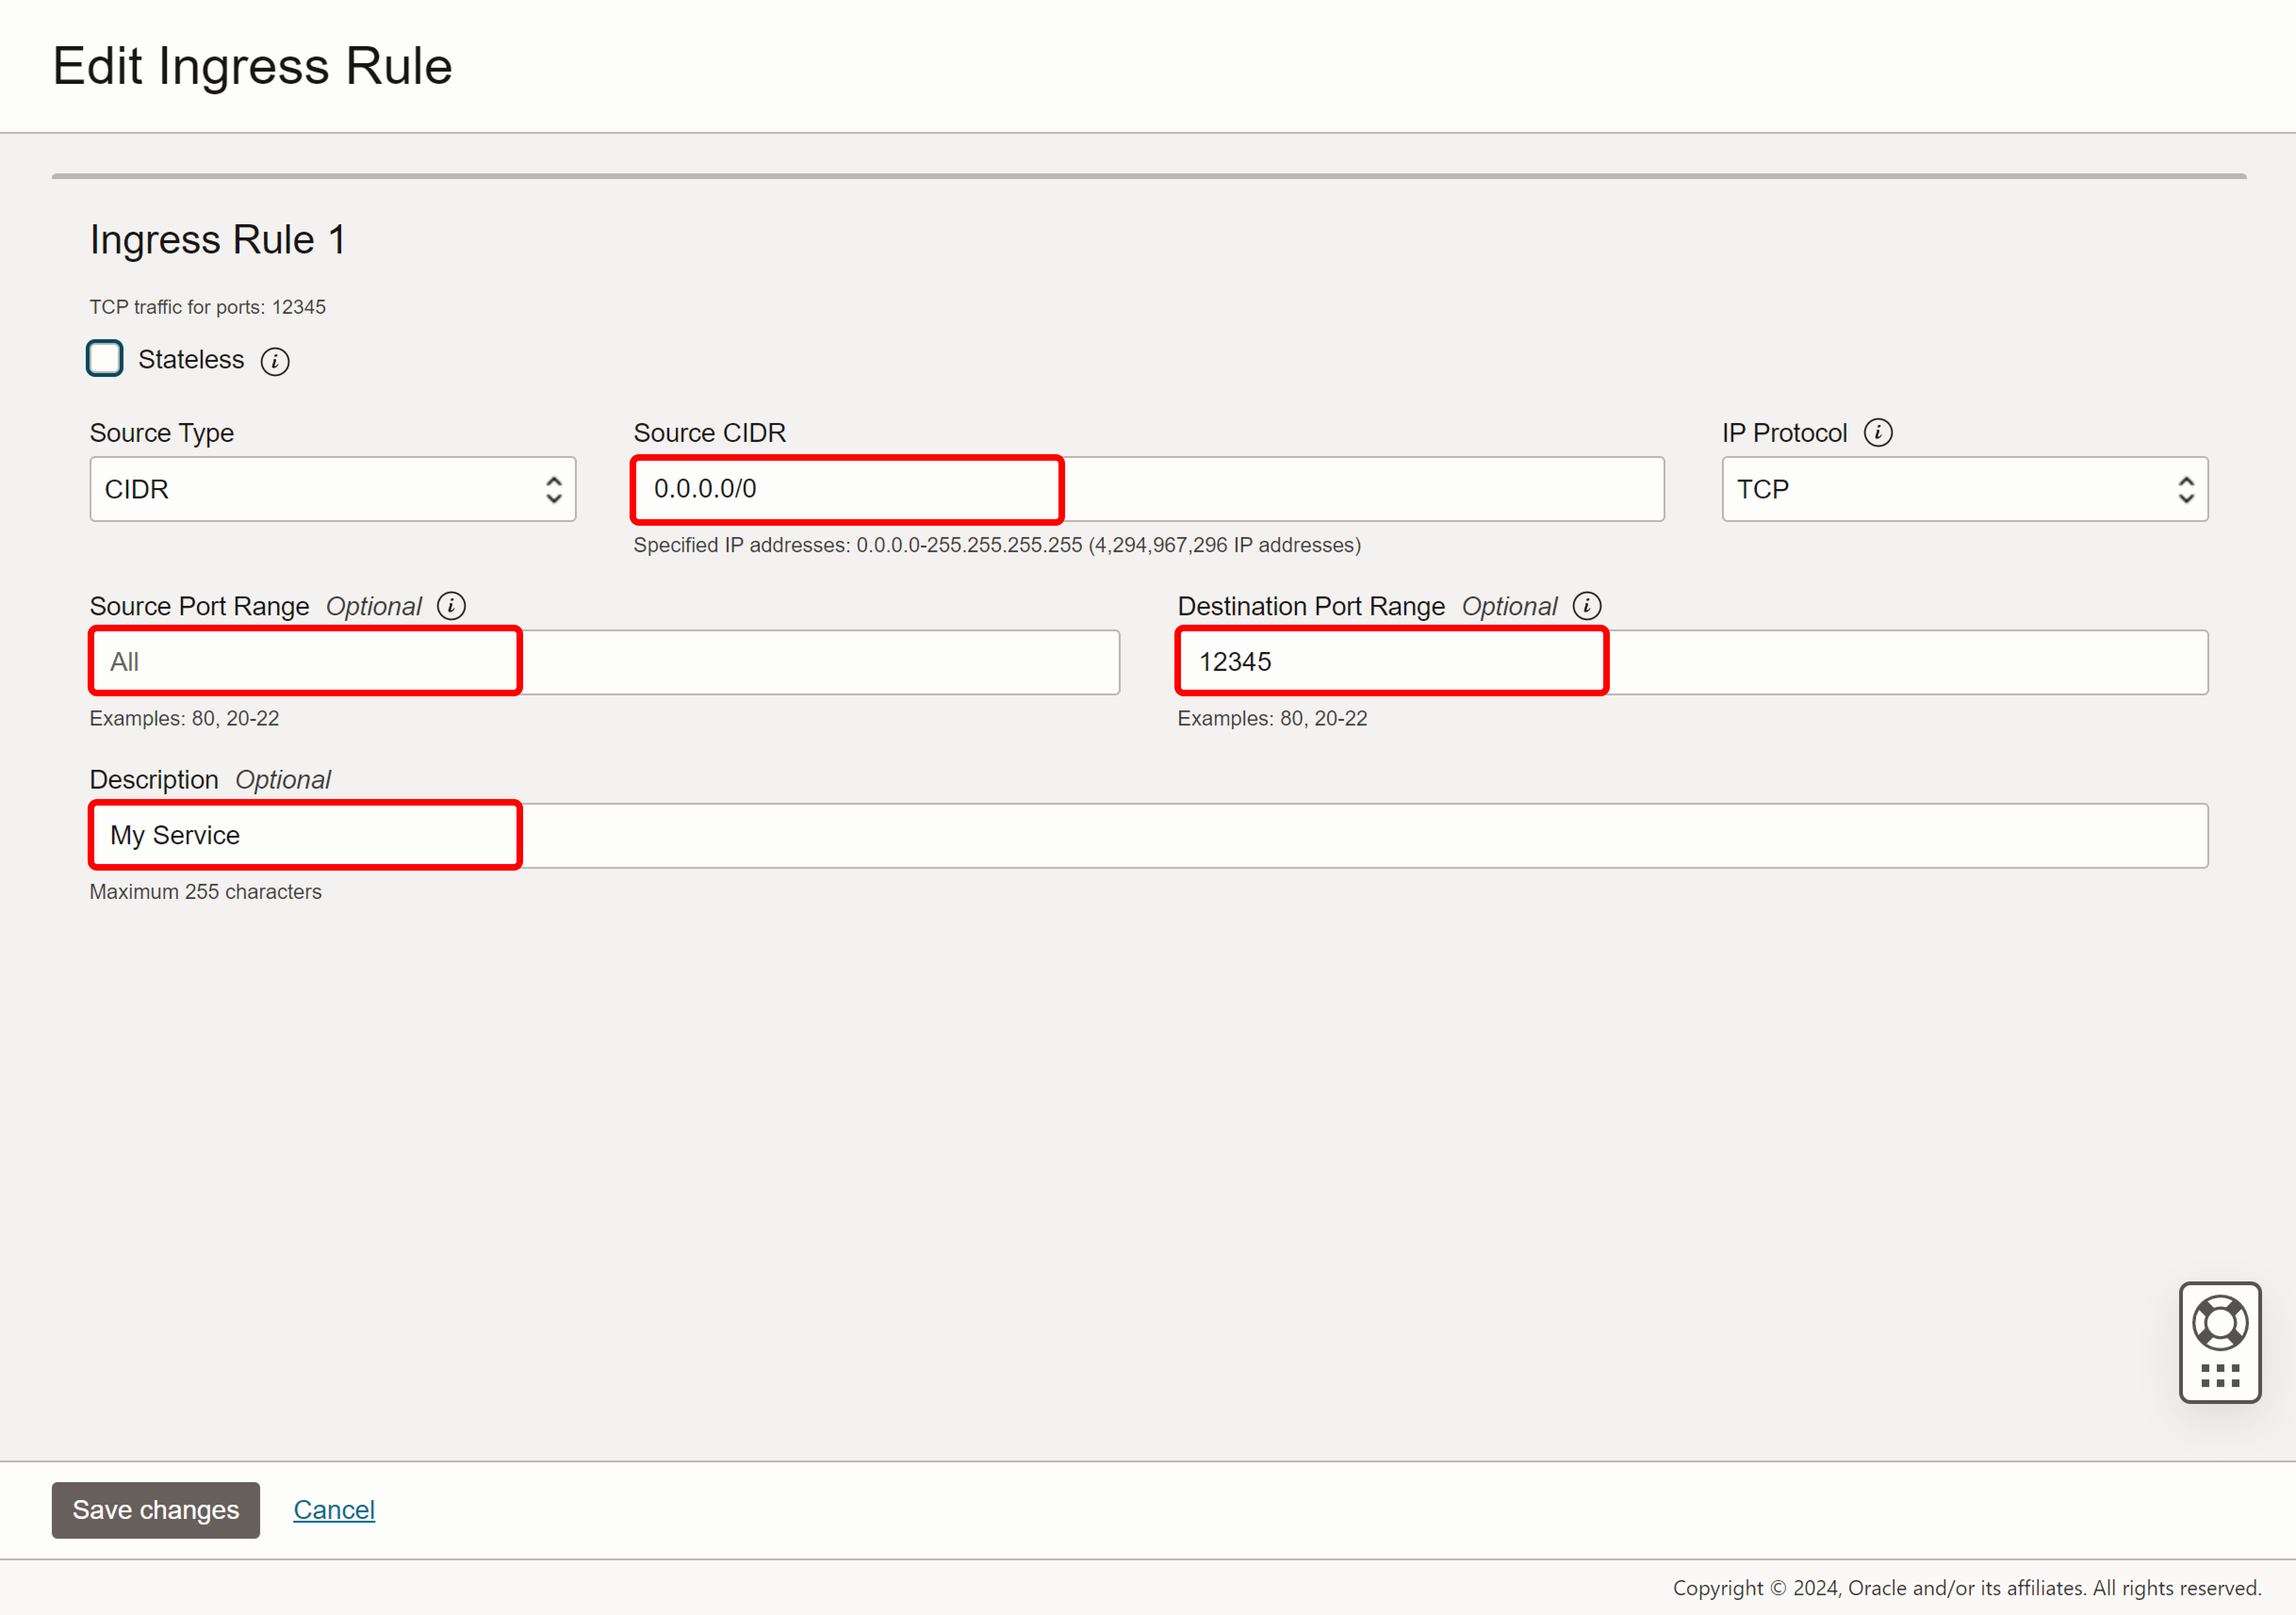The width and height of the screenshot is (2296, 1615).
Task: Click the Description text field
Action: [x=1148, y=836]
